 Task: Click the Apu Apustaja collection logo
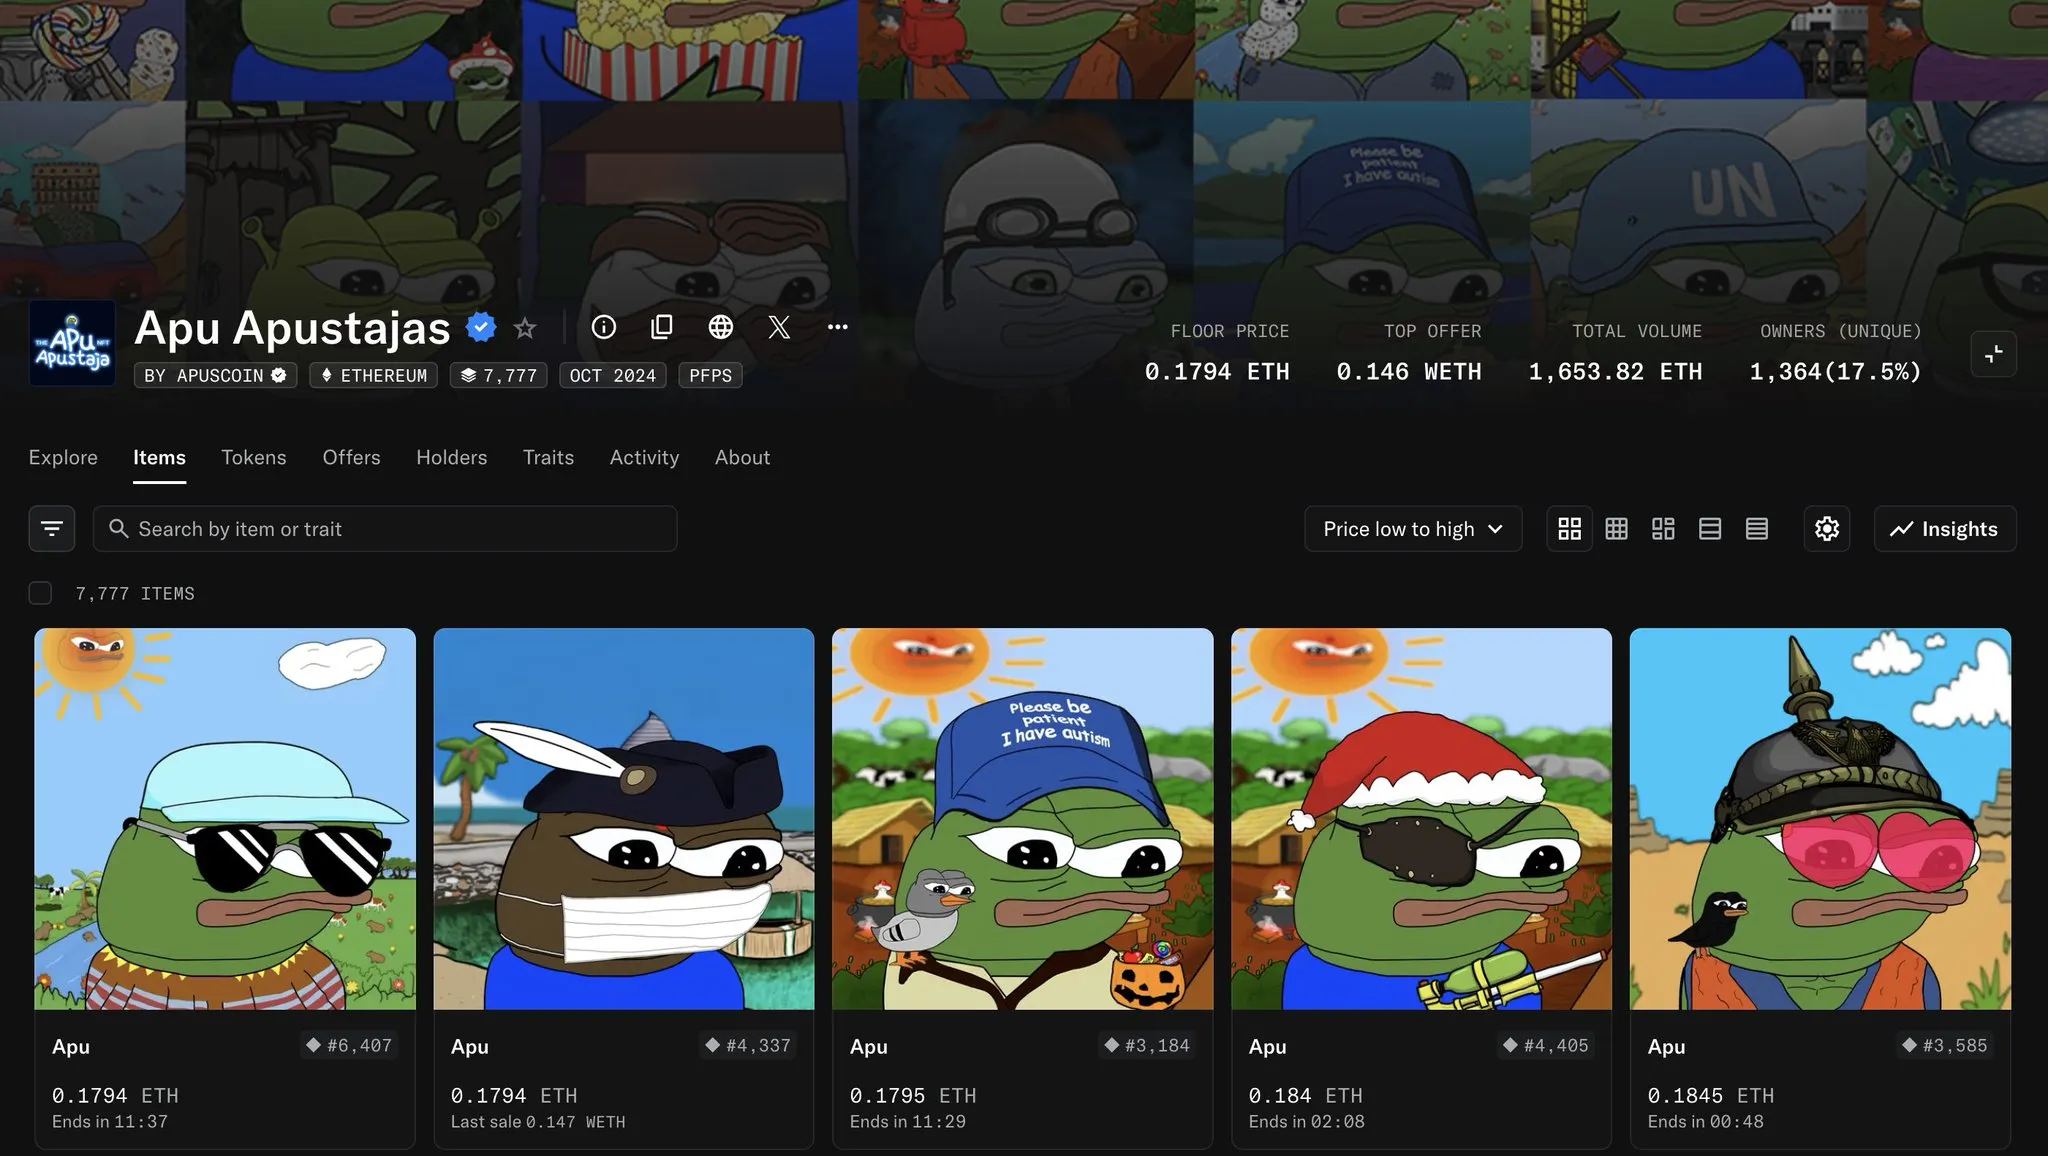pyautogui.click(x=72, y=343)
